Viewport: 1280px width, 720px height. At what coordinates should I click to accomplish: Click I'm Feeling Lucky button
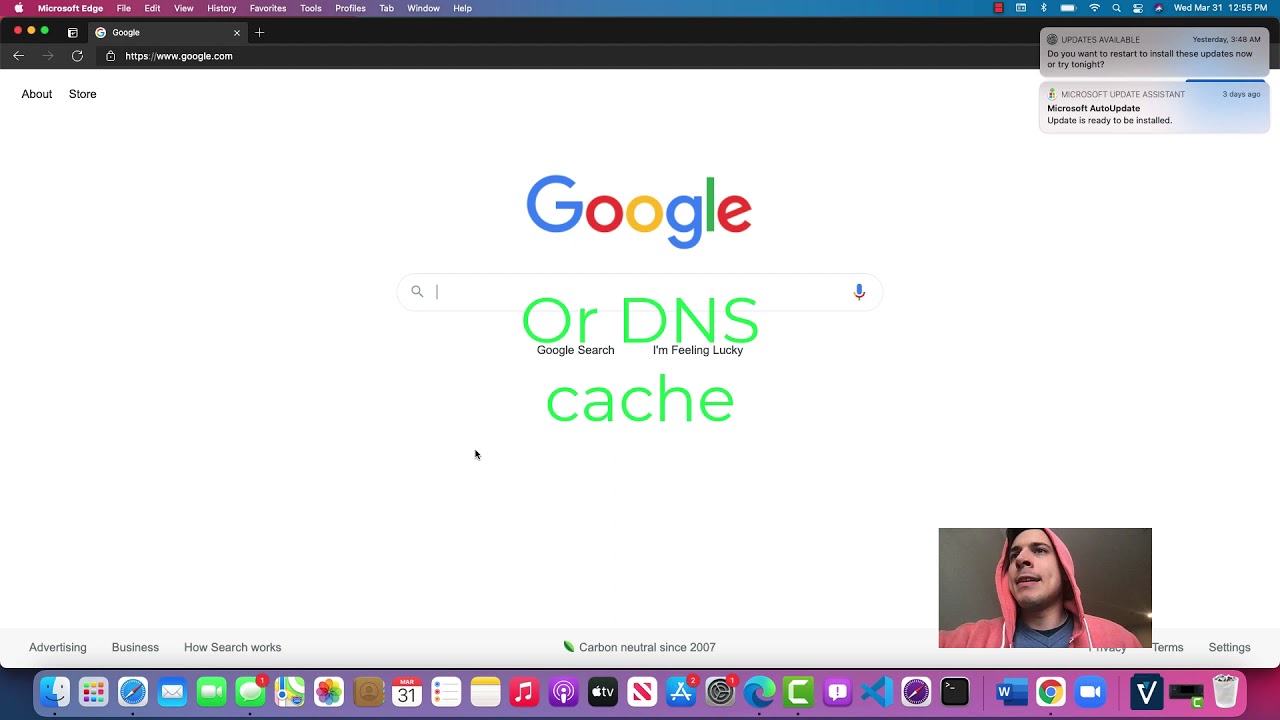pyautogui.click(x=698, y=350)
